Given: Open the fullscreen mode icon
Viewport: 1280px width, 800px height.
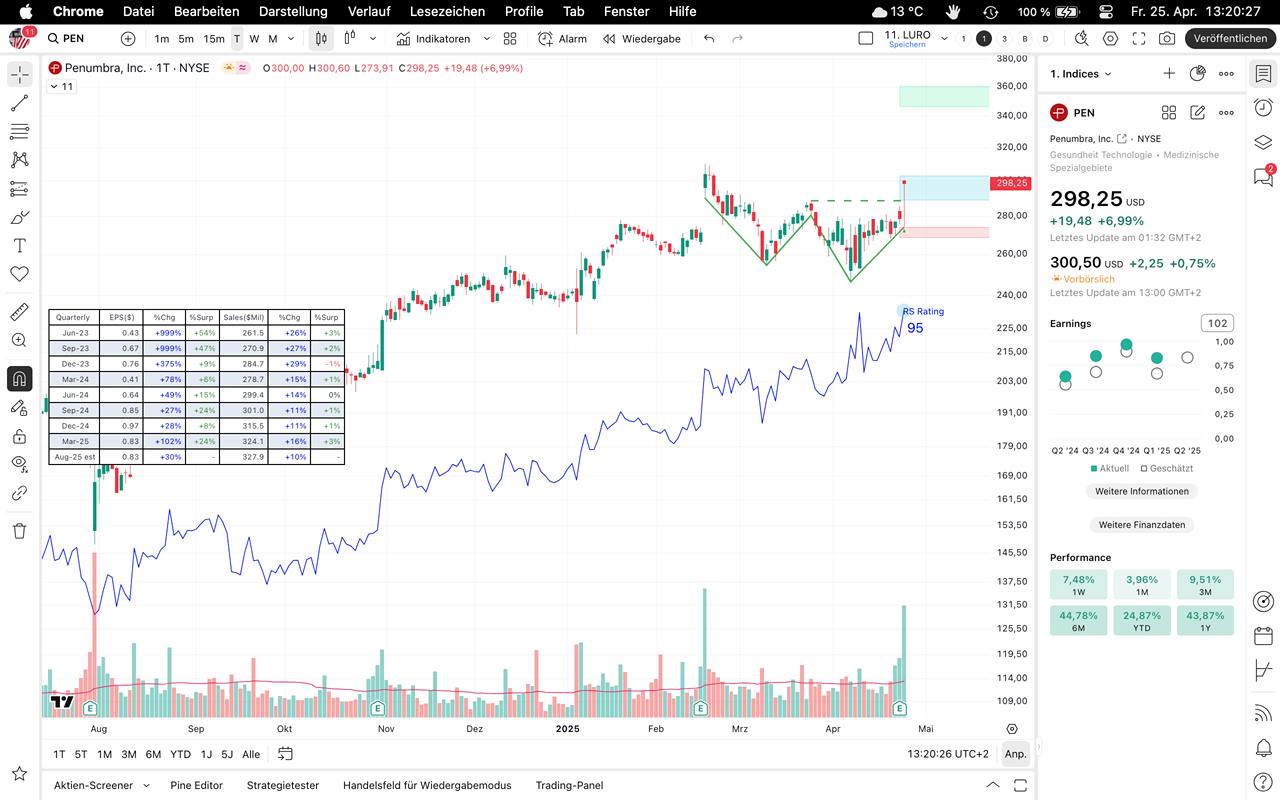Looking at the screenshot, I should 1139,38.
